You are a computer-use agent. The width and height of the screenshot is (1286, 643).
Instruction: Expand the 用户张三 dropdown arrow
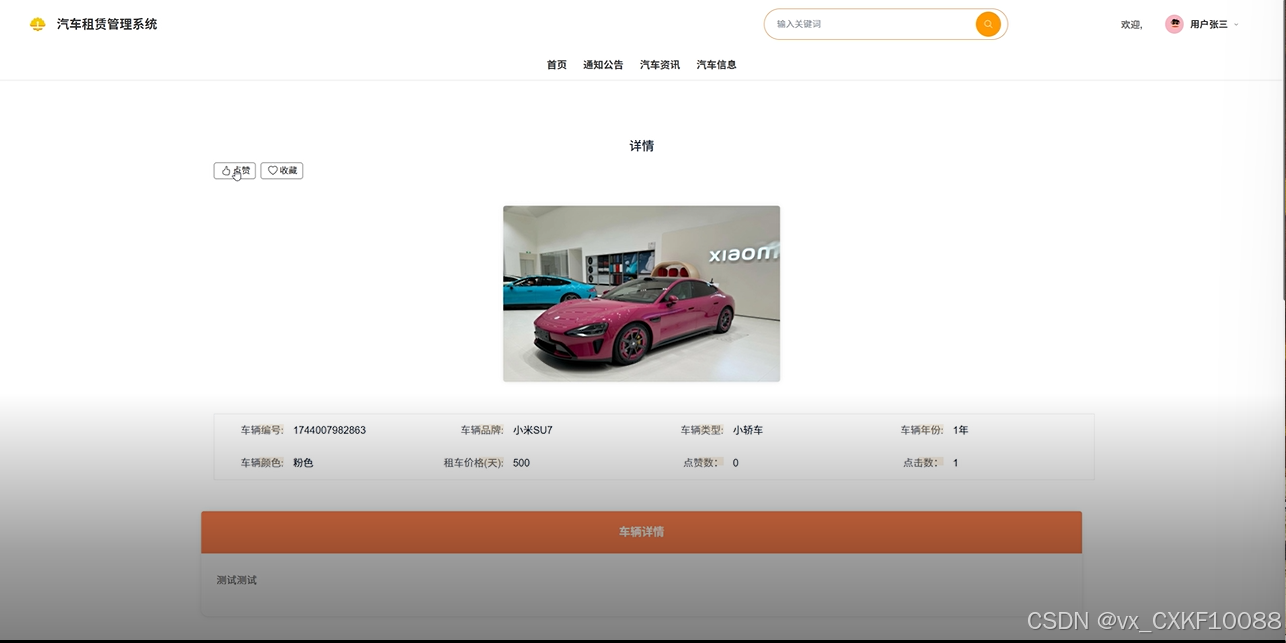point(1236,25)
